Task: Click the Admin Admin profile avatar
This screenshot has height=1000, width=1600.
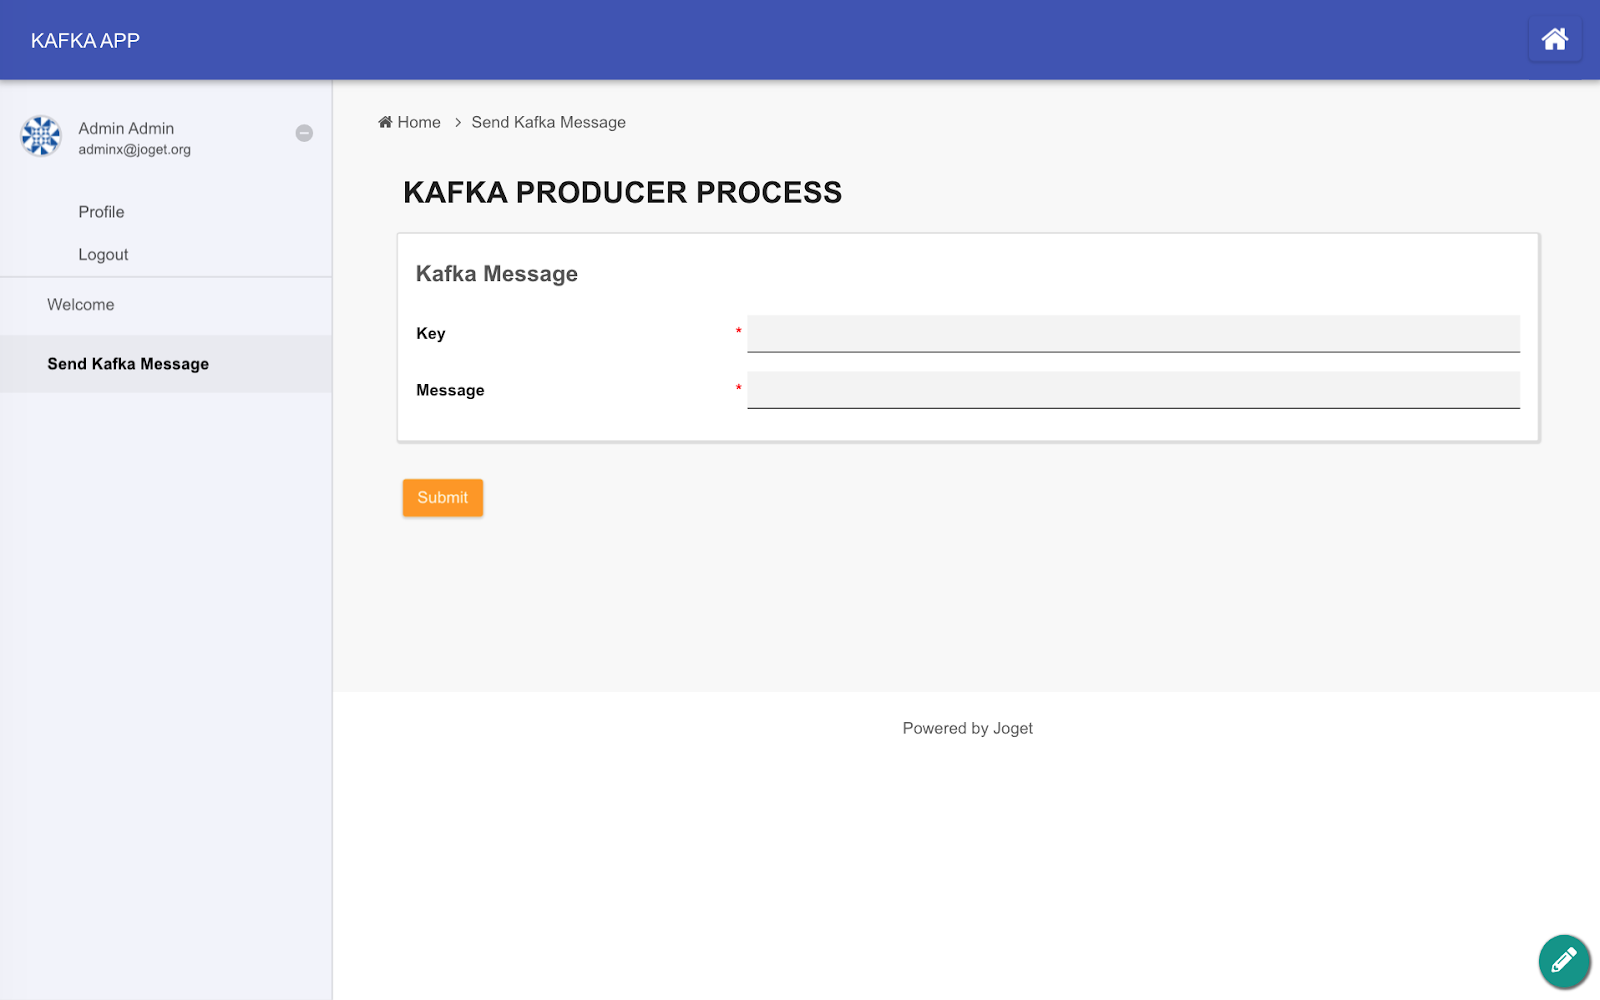Action: coord(41,136)
